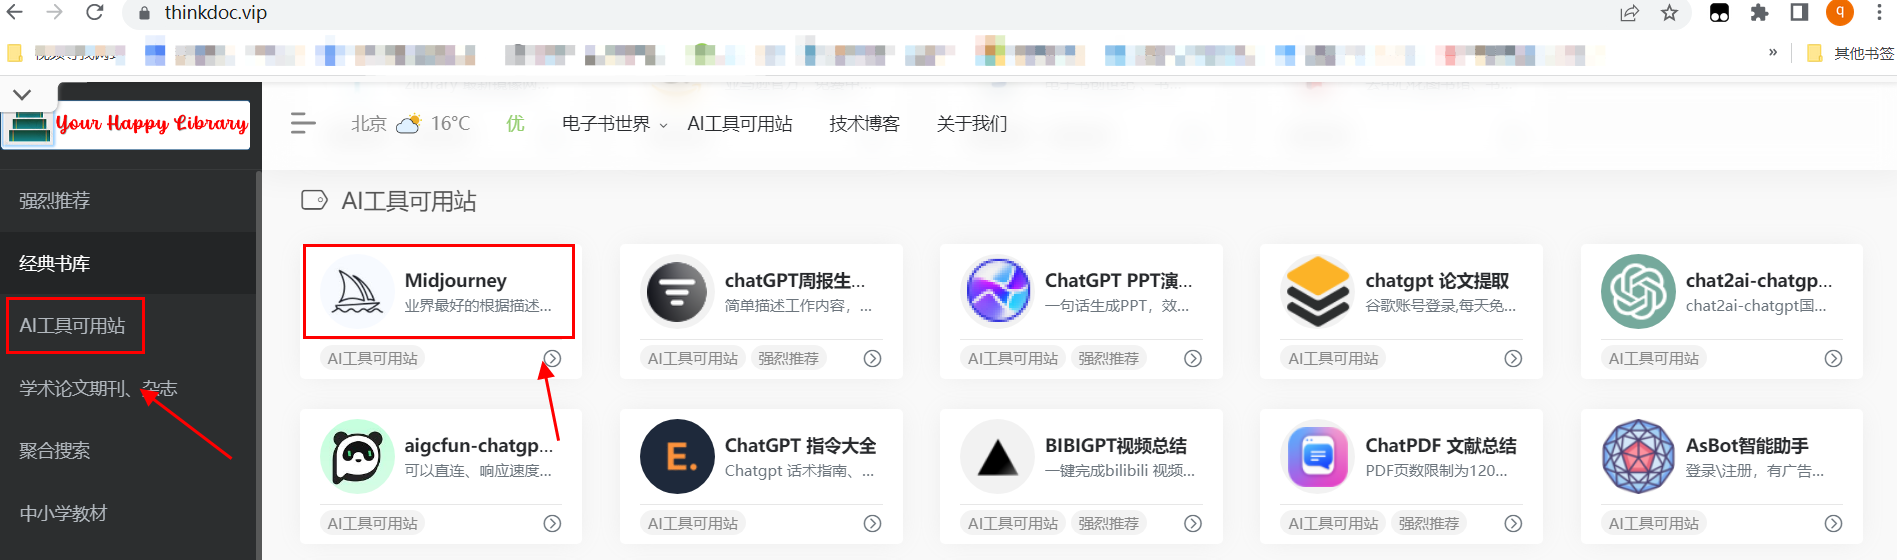This screenshot has width=1897, height=560.
Task: Open the 其他书签 bookmarks folder
Action: 1850,53
